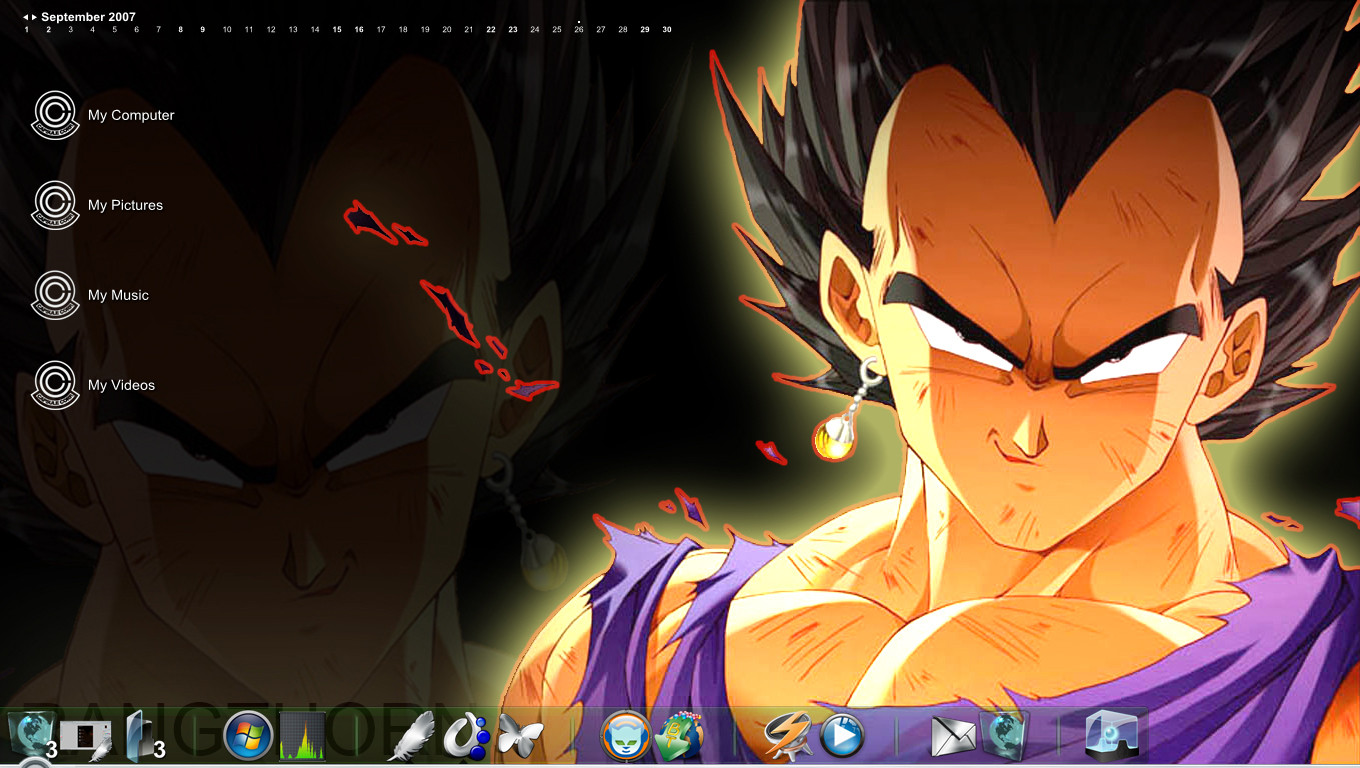
Task: Select day 30 in the calendar strip
Action: point(667,30)
